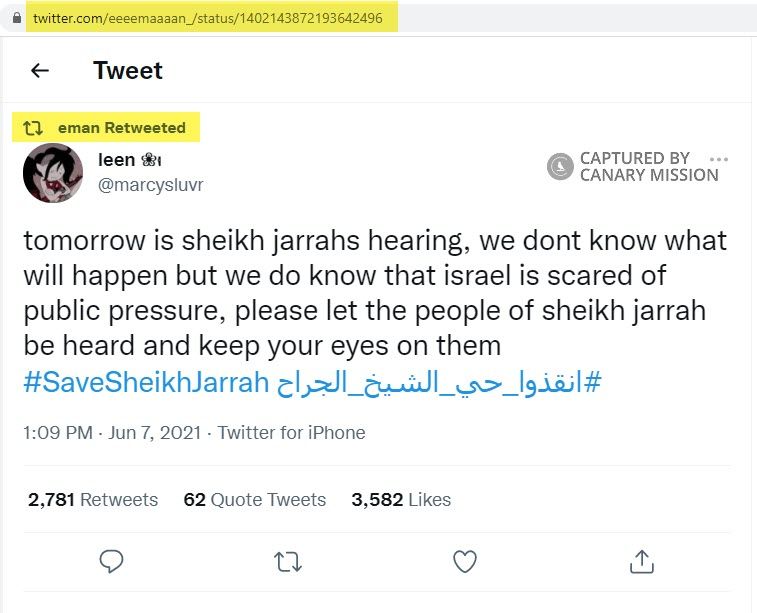Viewport: 757px width, 613px height.
Task: Click the reply speech bubble icon
Action: [x=112, y=562]
